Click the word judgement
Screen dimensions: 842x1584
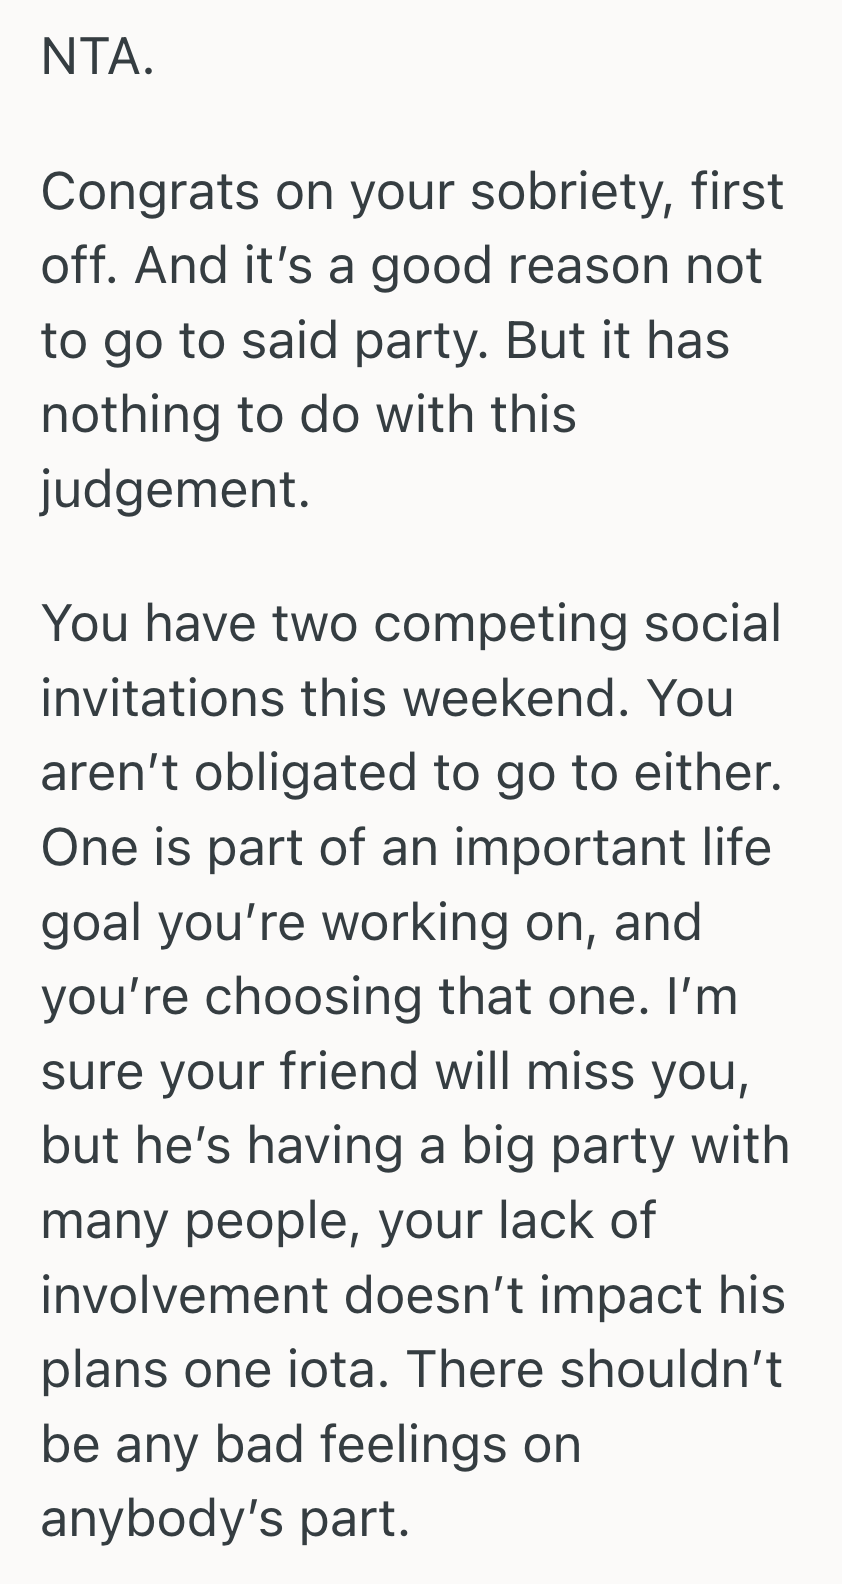tap(175, 490)
